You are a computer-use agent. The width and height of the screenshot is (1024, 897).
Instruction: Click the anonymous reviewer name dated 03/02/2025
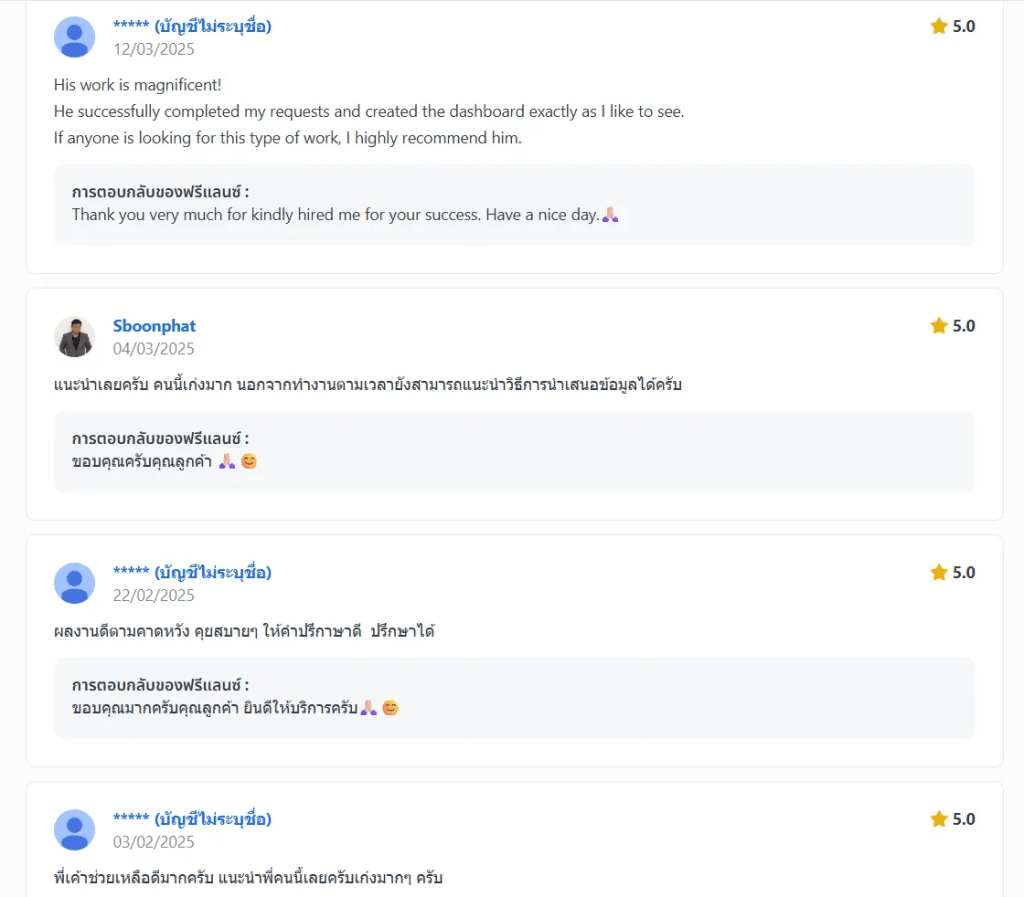click(x=192, y=820)
